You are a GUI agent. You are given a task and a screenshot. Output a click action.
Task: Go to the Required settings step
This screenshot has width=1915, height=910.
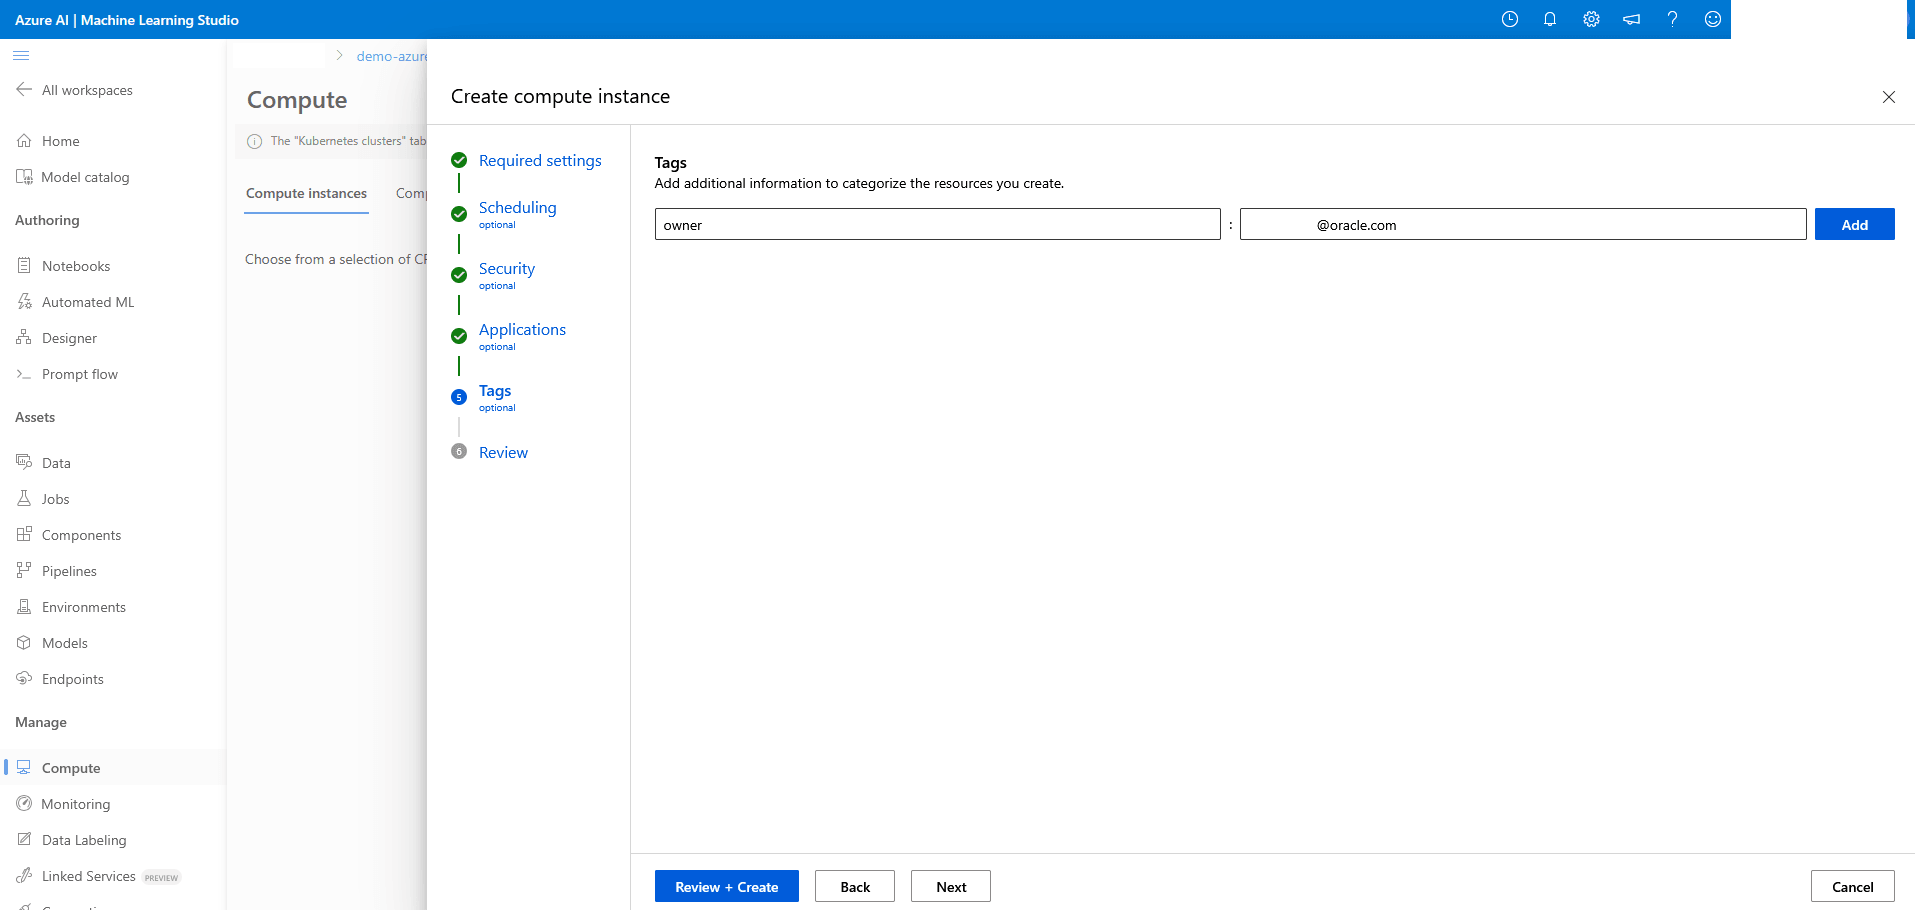pyautogui.click(x=540, y=160)
